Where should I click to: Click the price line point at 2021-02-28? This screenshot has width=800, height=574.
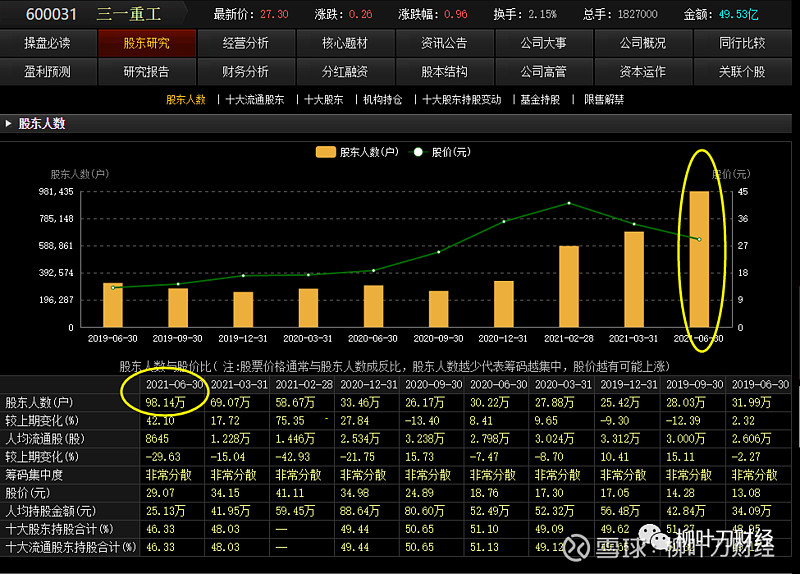coord(569,203)
